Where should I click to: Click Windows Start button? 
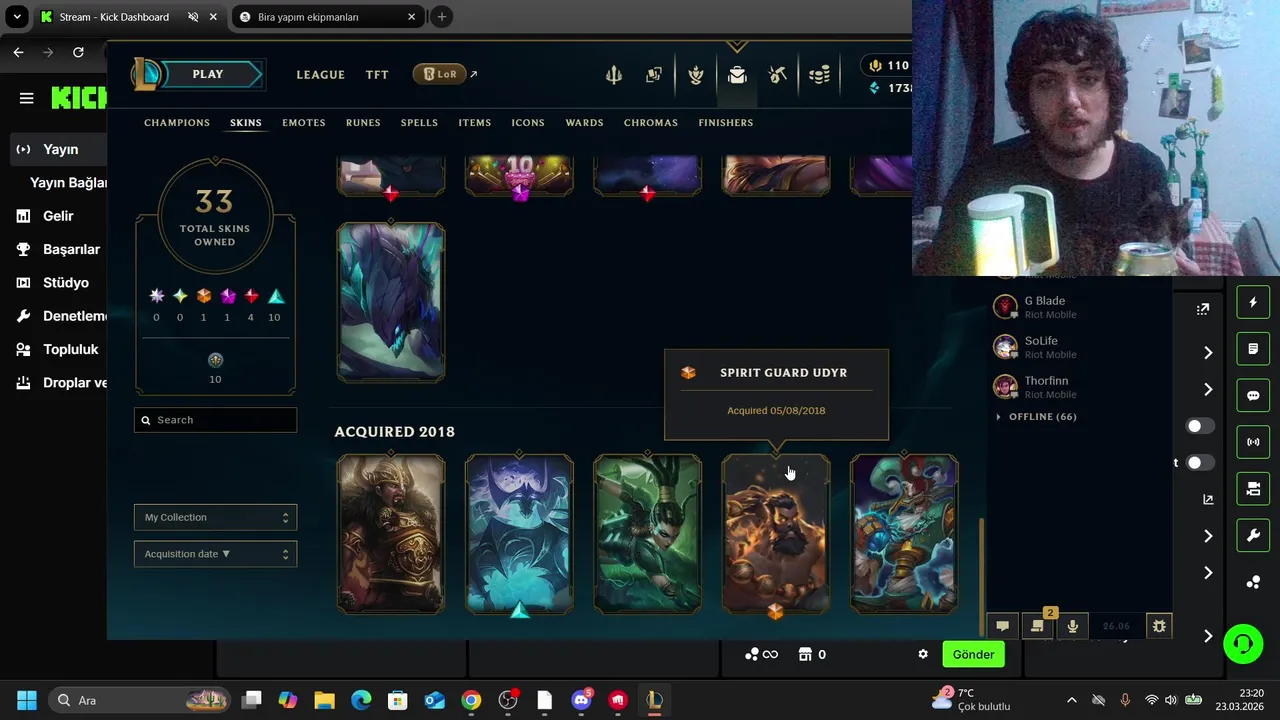coord(27,700)
